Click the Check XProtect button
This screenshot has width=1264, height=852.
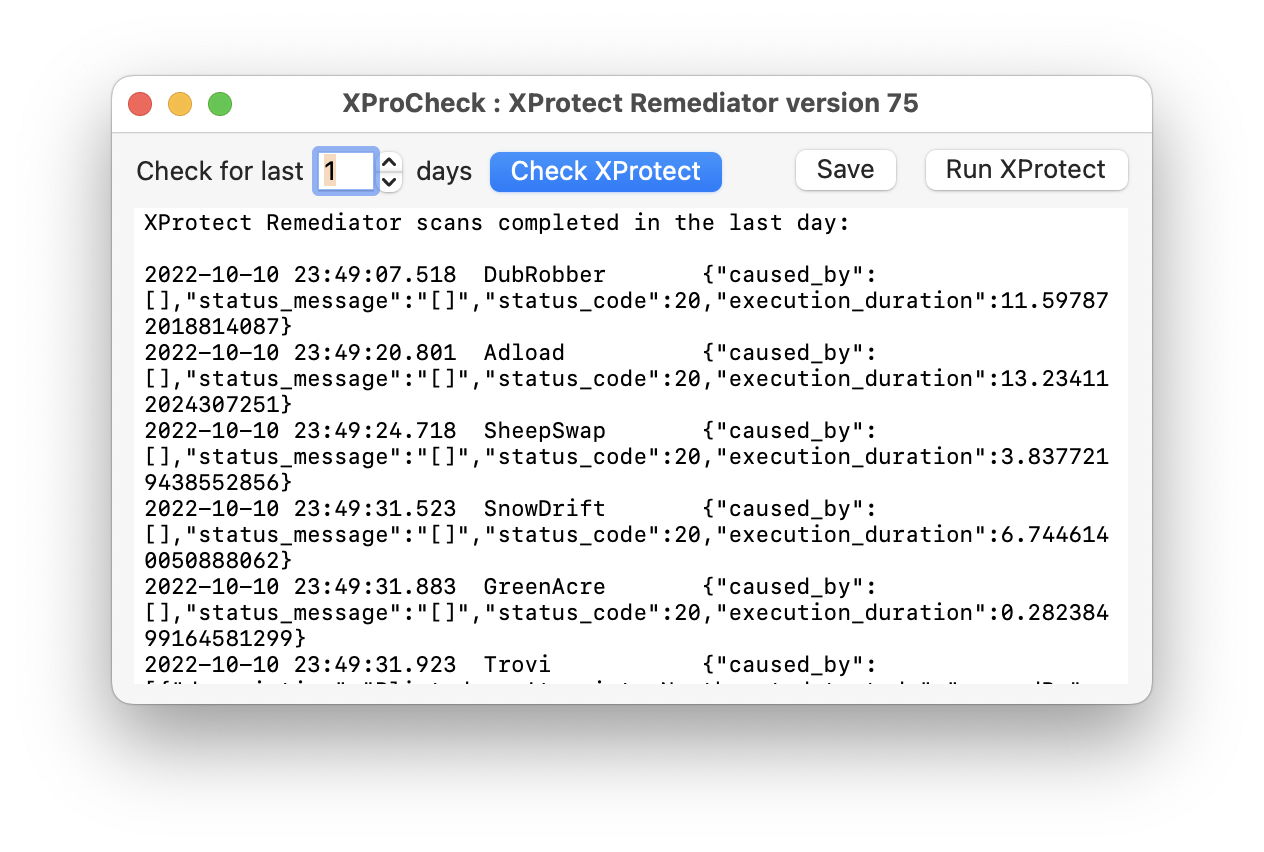coord(605,172)
